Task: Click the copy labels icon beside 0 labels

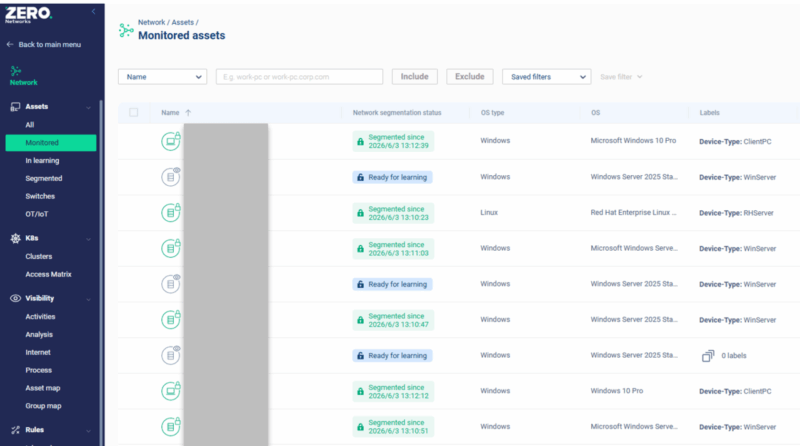Action: pos(708,356)
